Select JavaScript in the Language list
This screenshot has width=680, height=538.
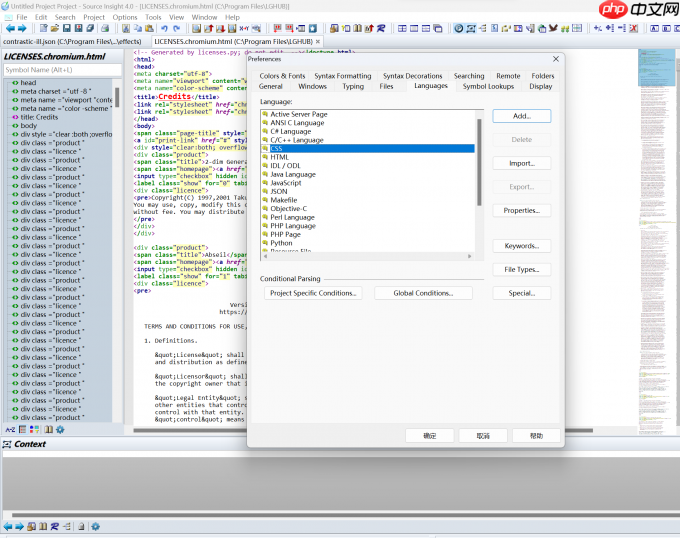(x=285, y=183)
